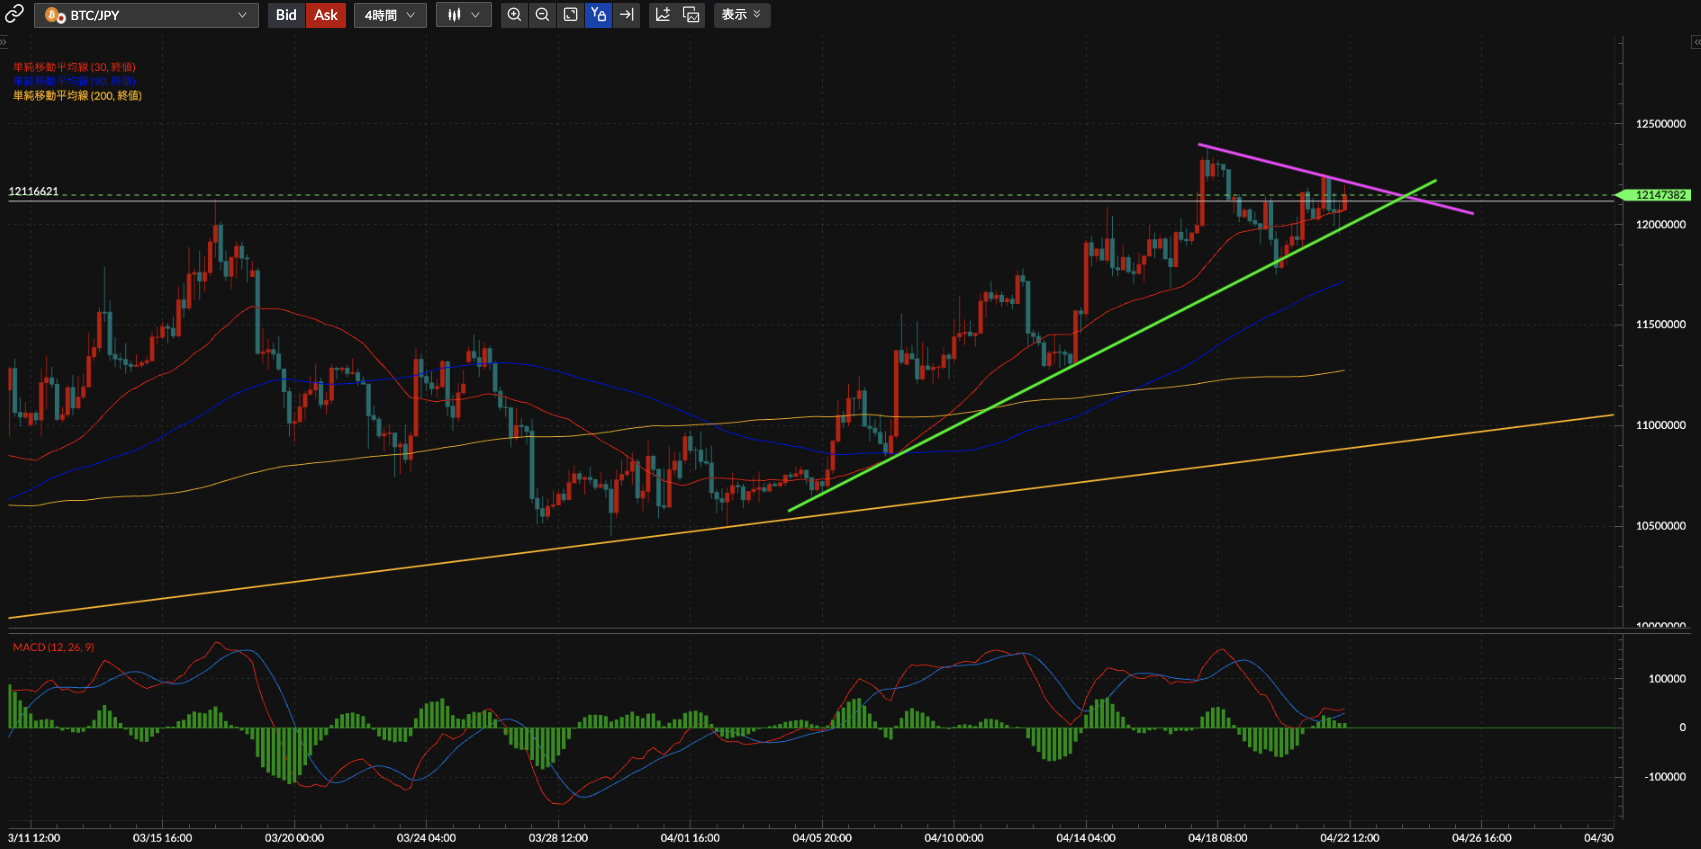
Task: Open the BTC/JPY symbol selector
Action: (146, 15)
